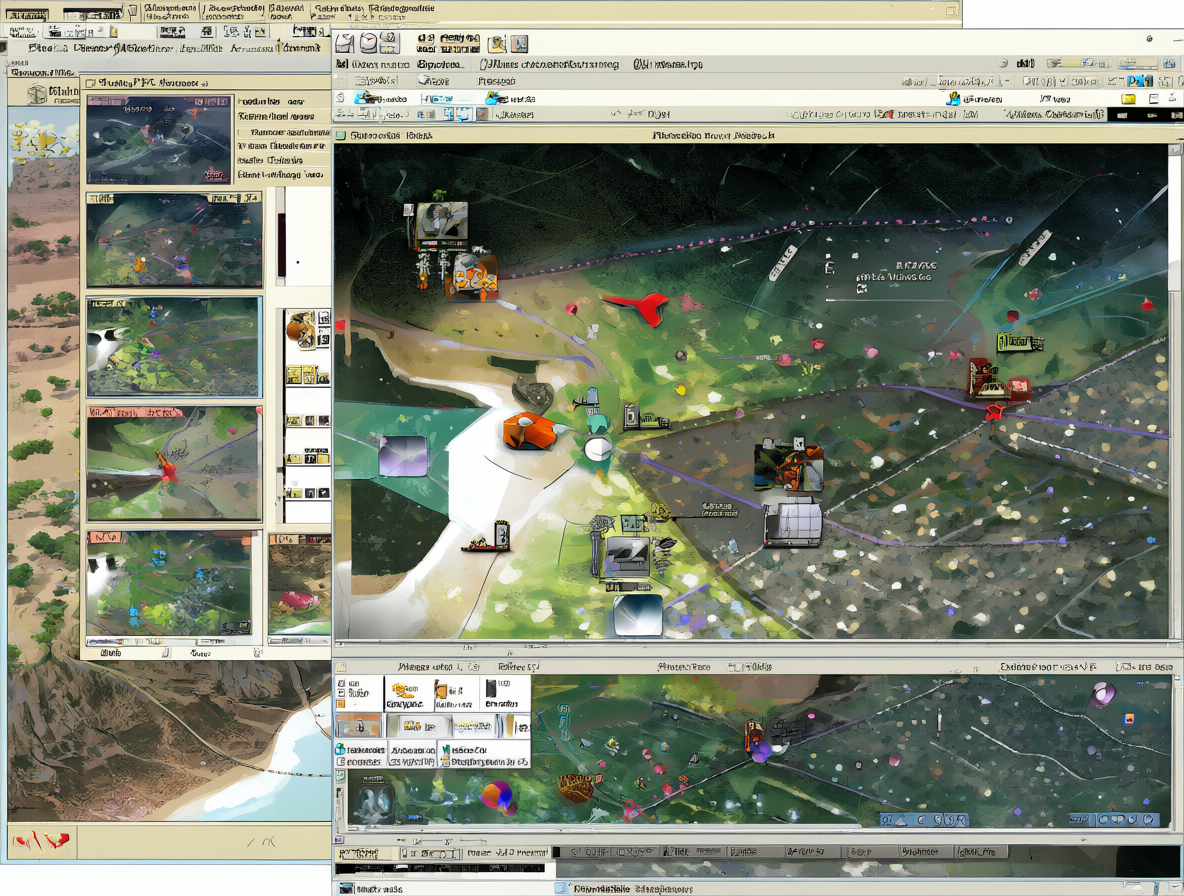1184x896 pixels.
Task: Toggle the checkbox in the thumbnail panel's title
Action: [x=91, y=83]
